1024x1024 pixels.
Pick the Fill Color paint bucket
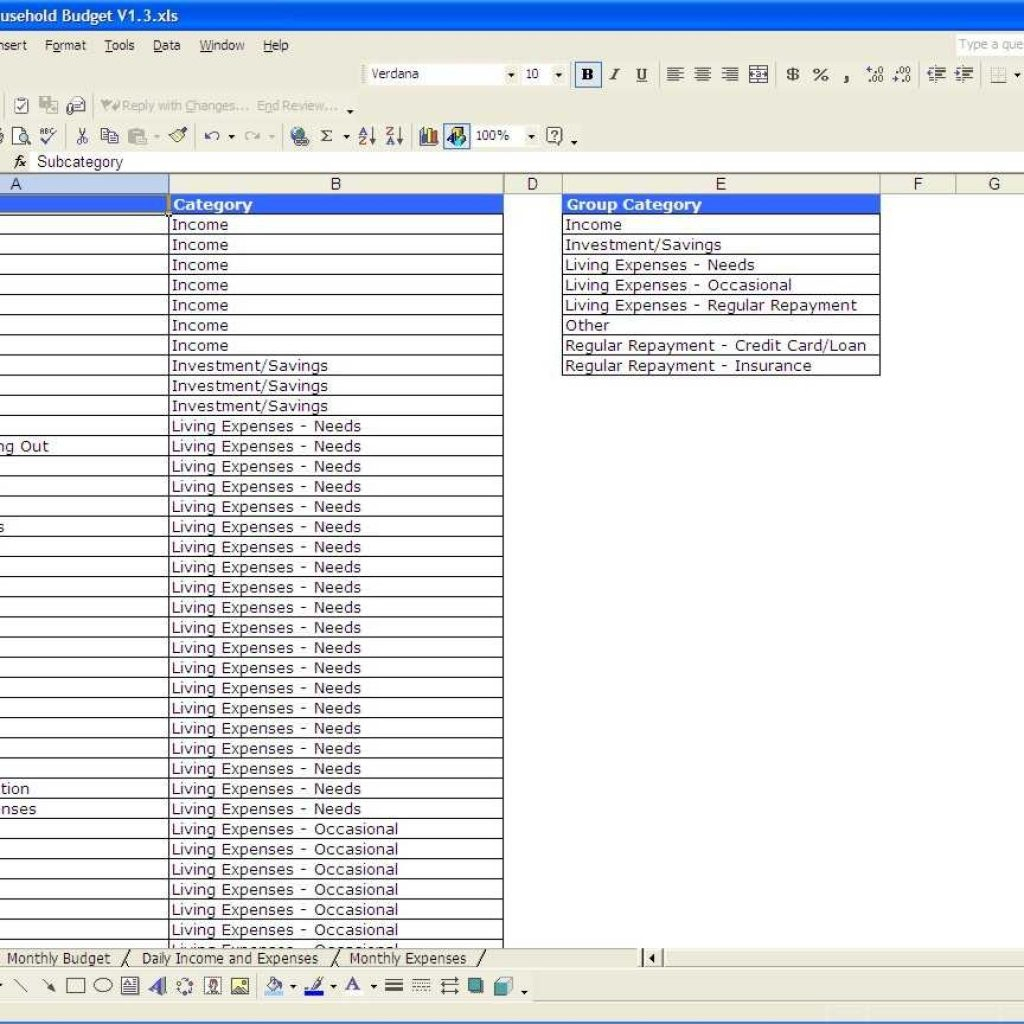click(x=273, y=987)
